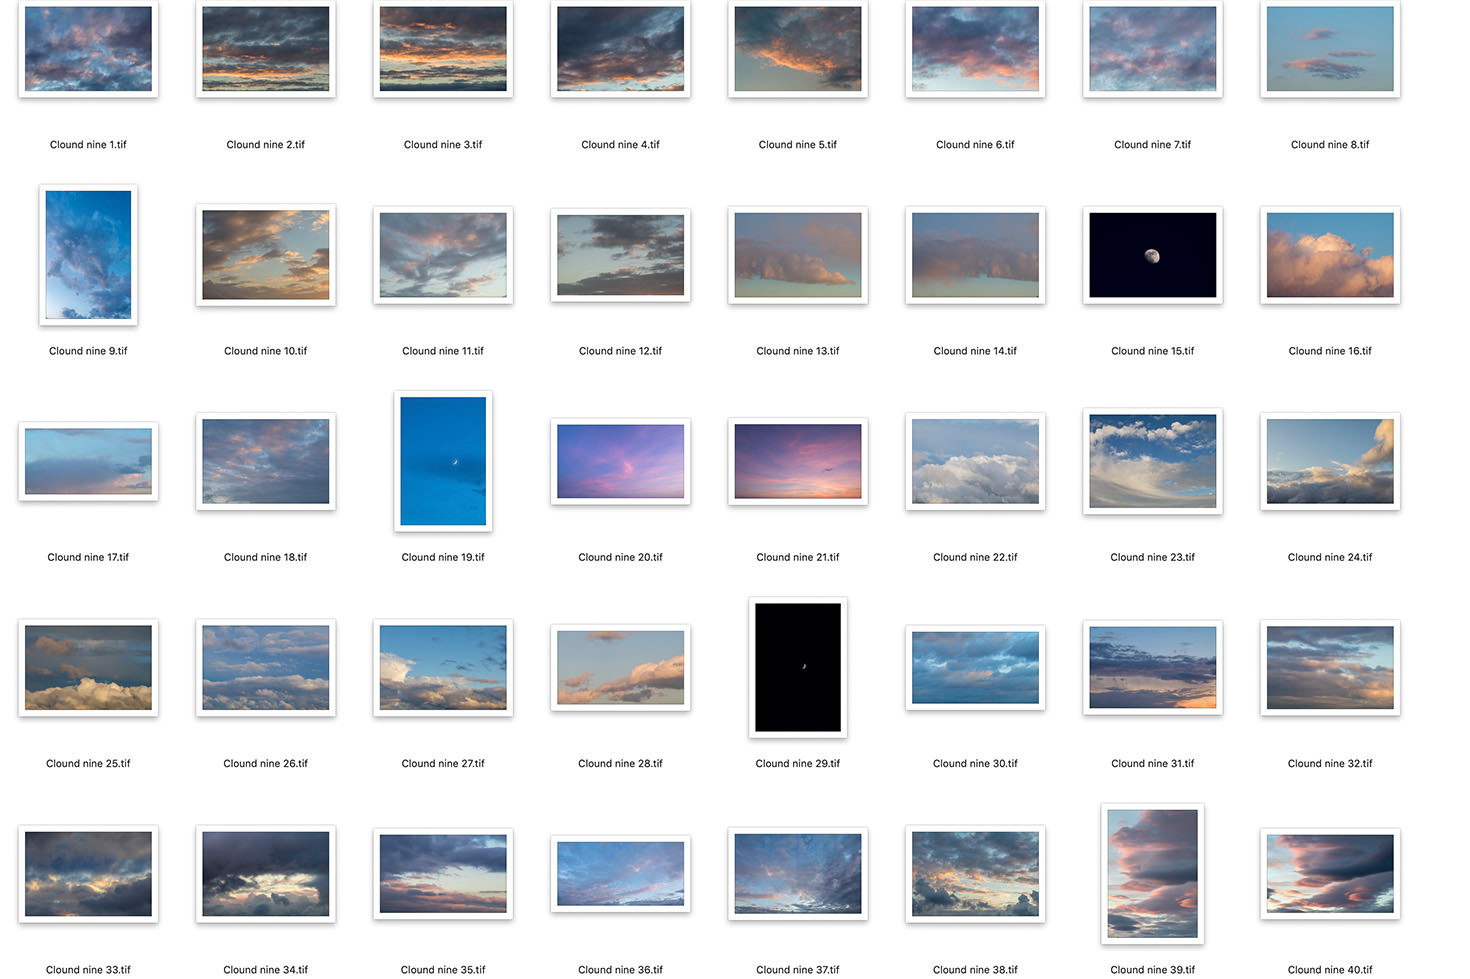1470x979 pixels.
Task: Click the filename label Clound nine 12.tif
Action: (620, 351)
